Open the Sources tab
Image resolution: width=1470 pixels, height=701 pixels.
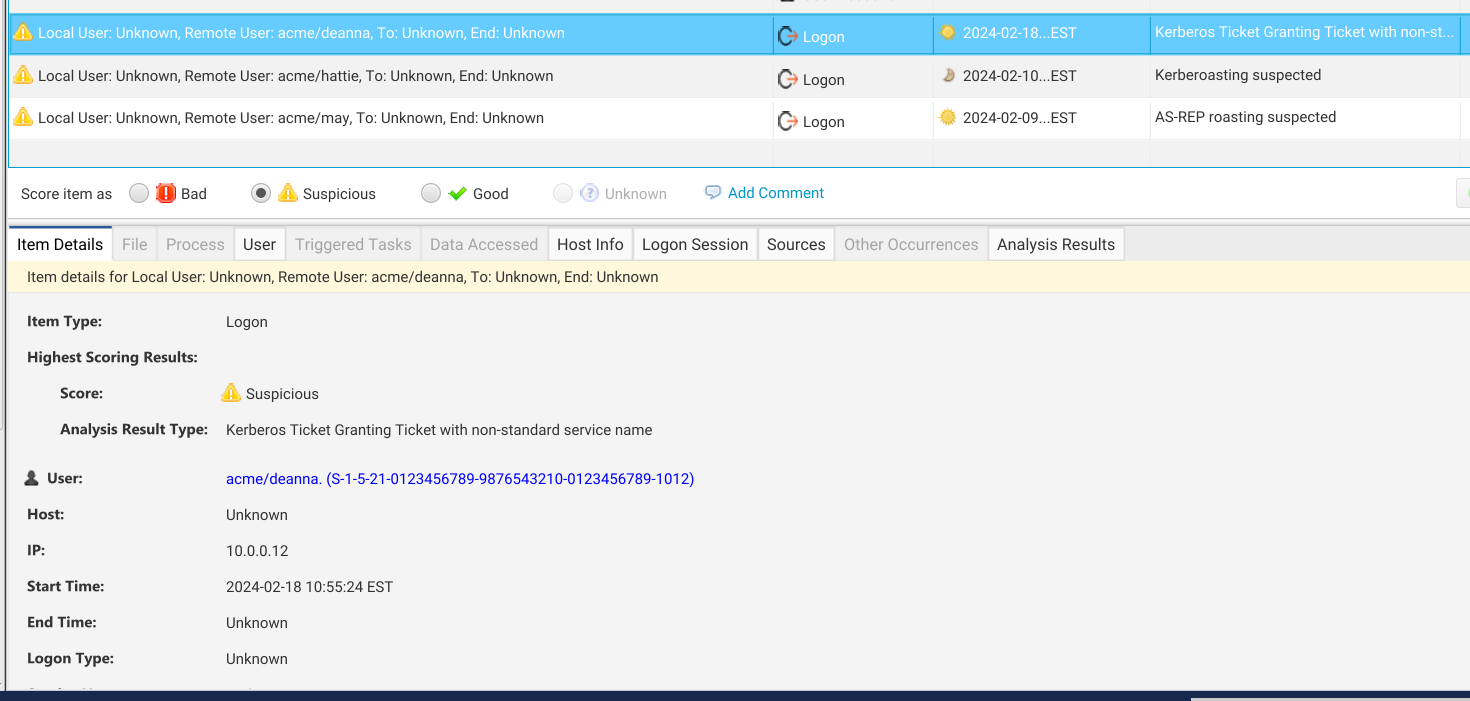(796, 243)
